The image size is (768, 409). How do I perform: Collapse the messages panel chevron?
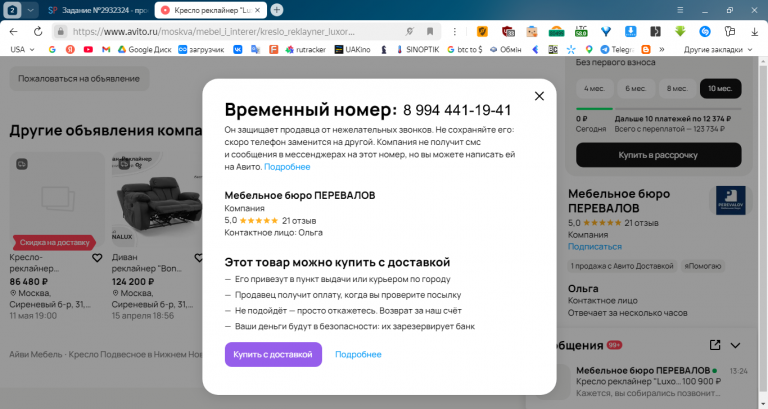click(x=735, y=345)
